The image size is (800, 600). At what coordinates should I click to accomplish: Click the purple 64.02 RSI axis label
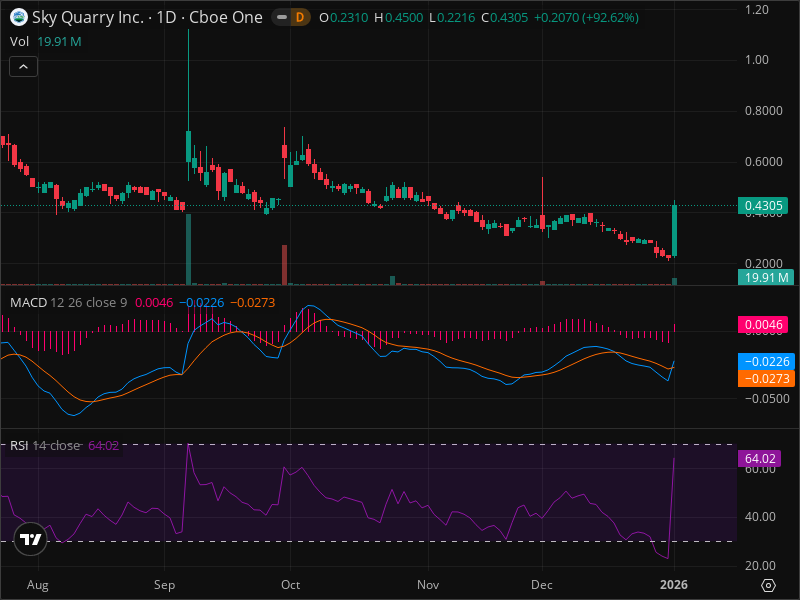[x=760, y=459]
